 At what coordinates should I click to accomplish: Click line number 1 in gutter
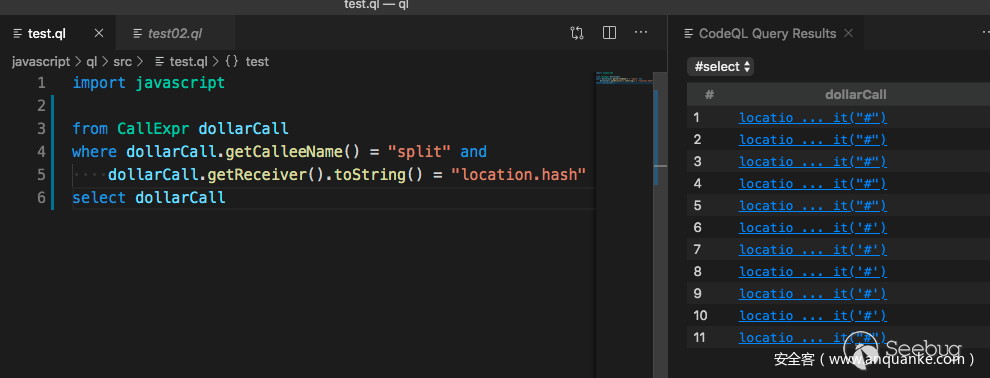[41, 83]
